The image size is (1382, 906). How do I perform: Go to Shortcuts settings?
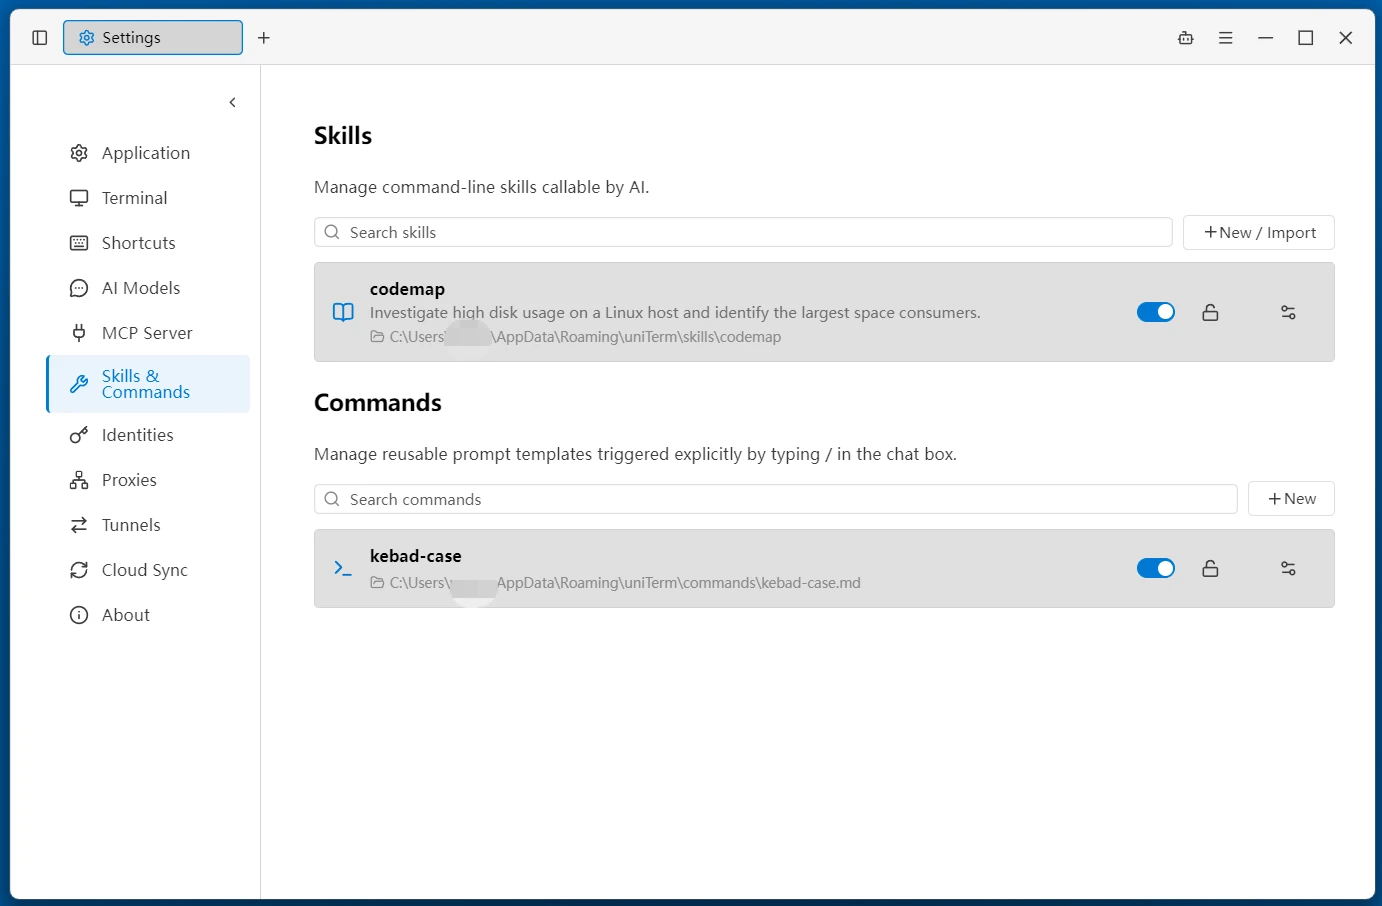tap(148, 243)
